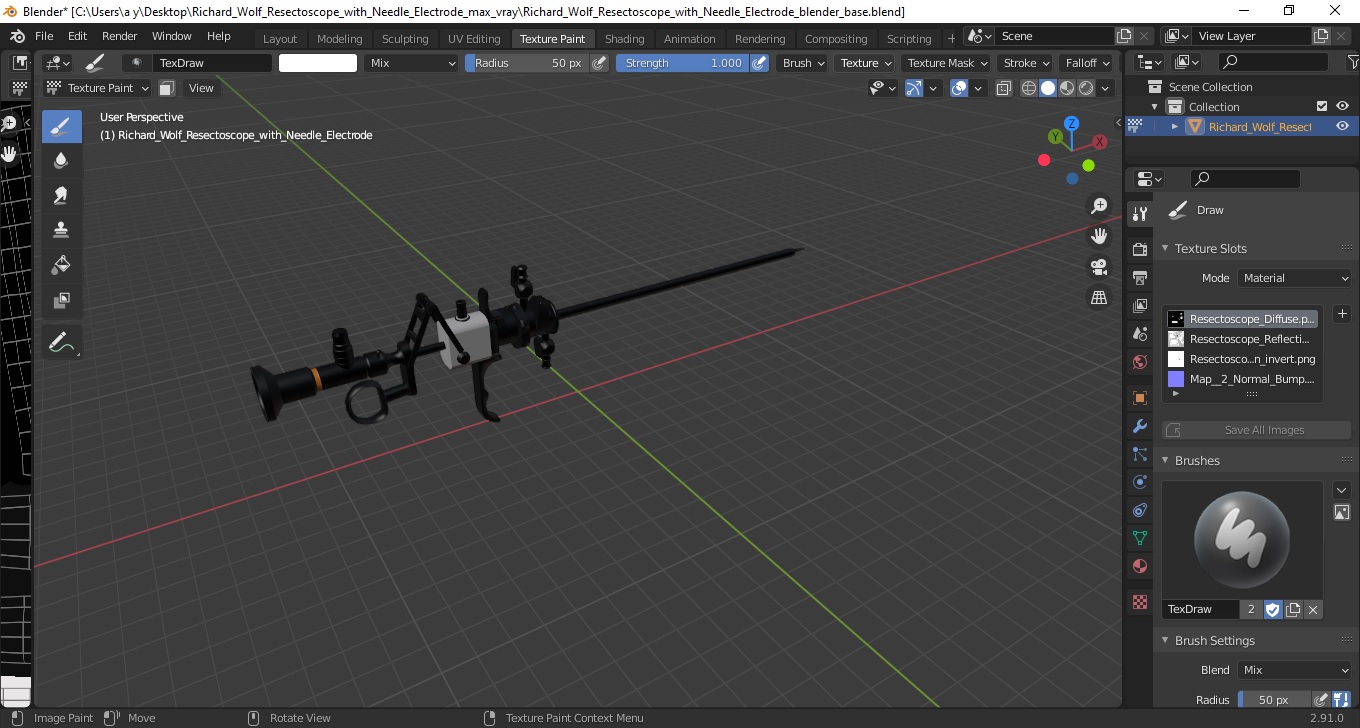
Task: Open the Object Constraints properties tab
Action: (x=1139, y=510)
